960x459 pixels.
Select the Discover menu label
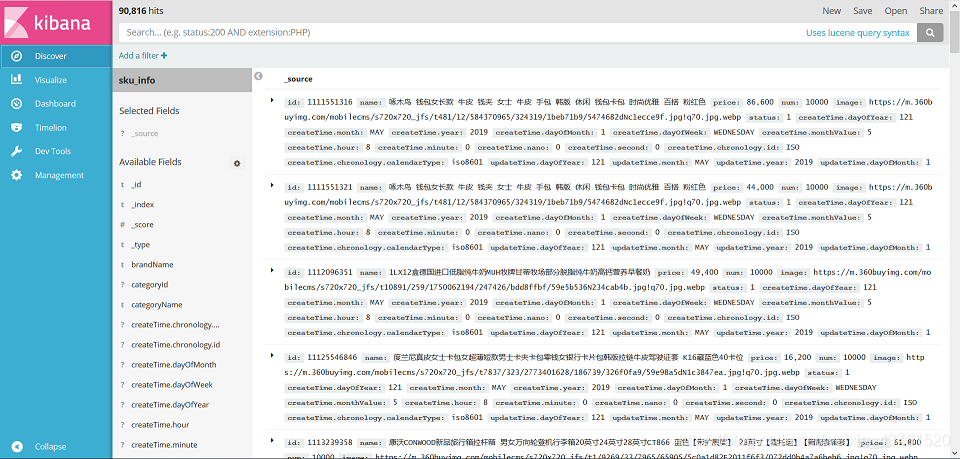coord(51,56)
